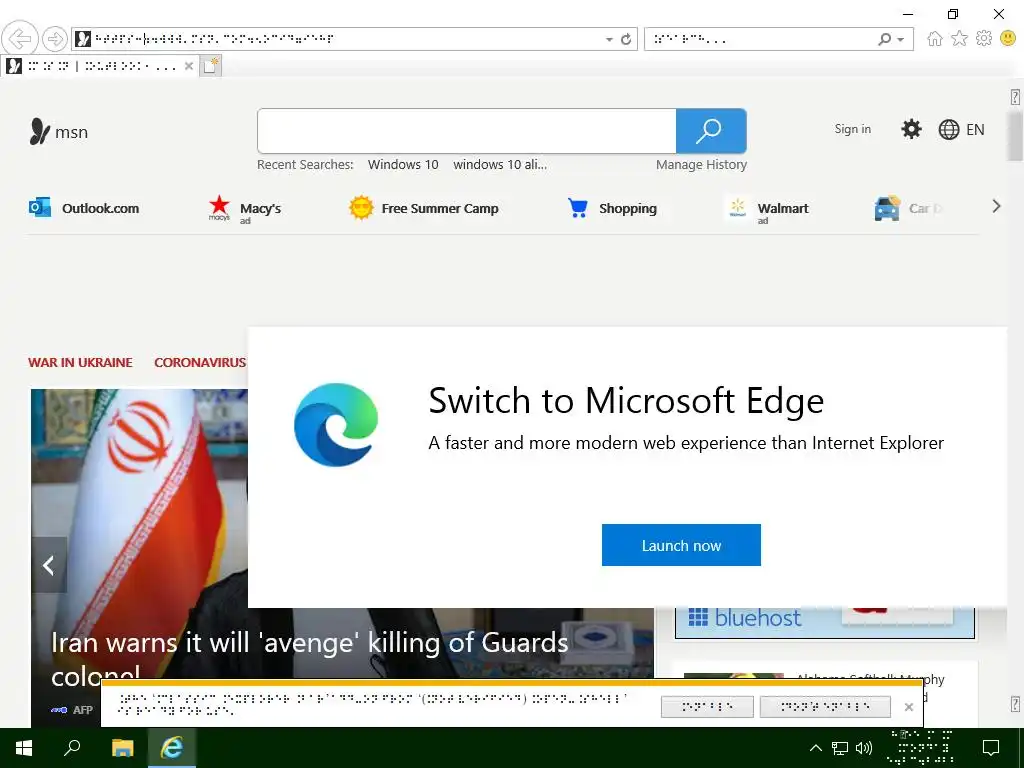Open Iran warns 'avenge' headline story
Image resolution: width=1024 pixels, height=768 pixels.
pyautogui.click(x=310, y=660)
